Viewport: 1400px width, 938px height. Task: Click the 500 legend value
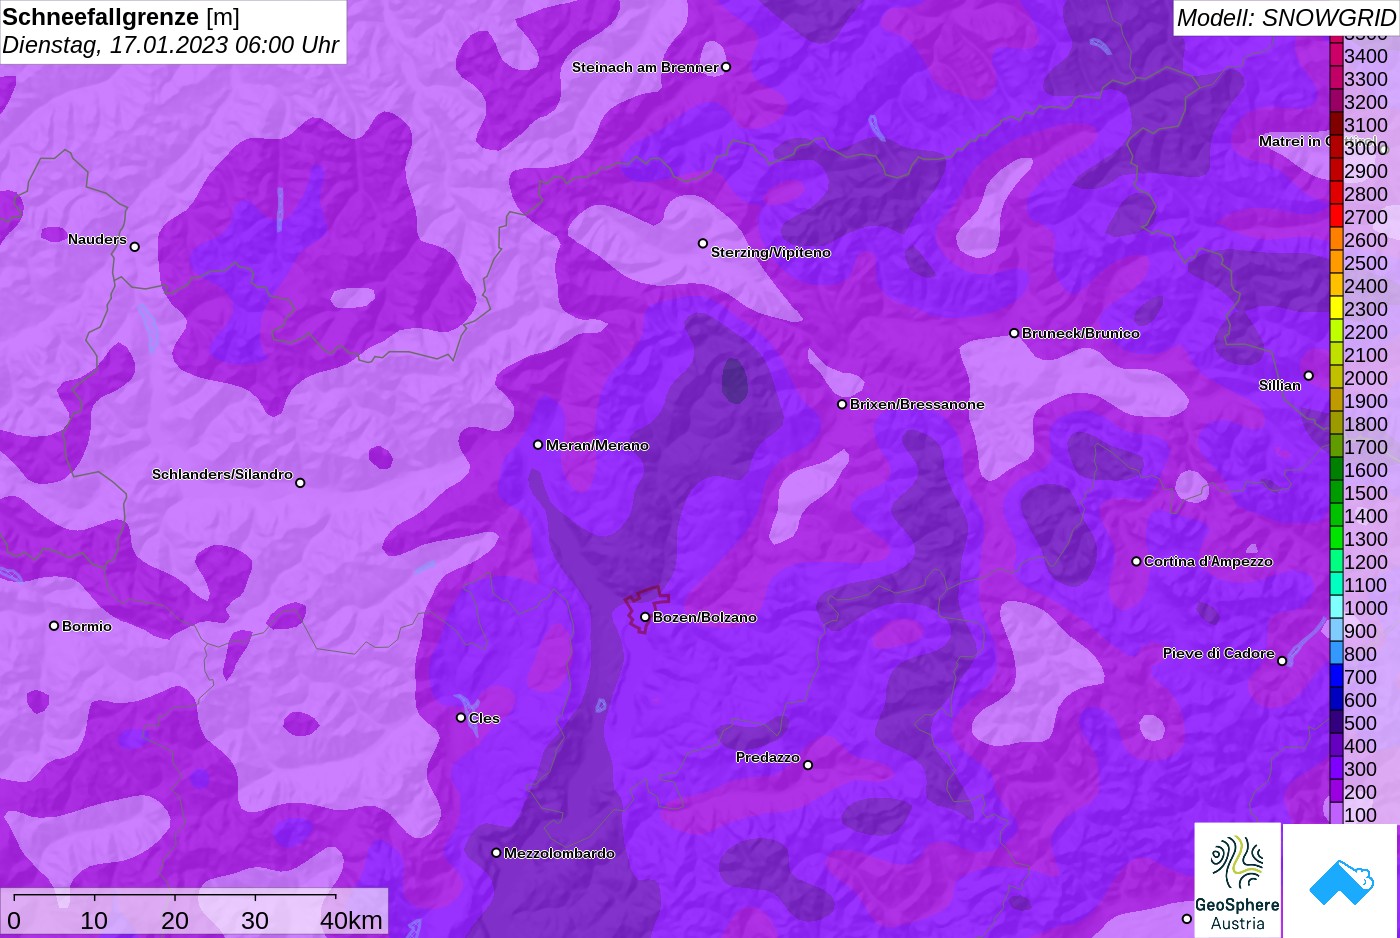coord(1361,723)
